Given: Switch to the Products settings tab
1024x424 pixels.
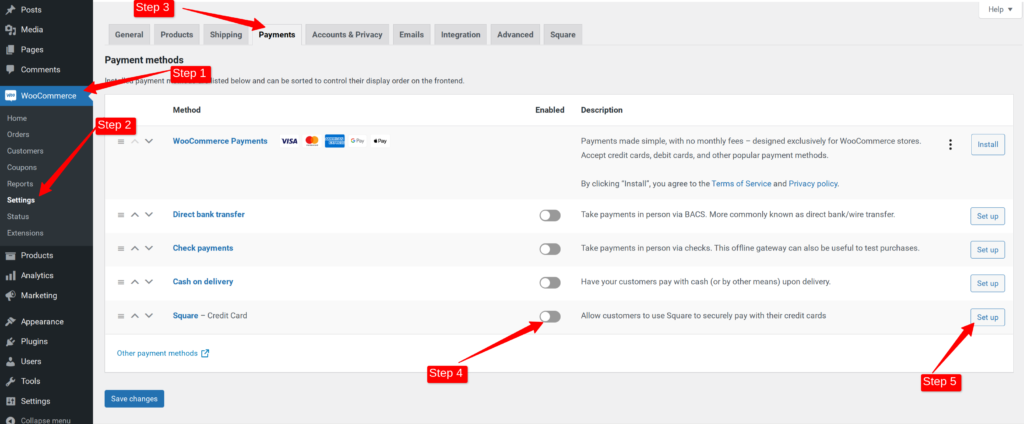Looking at the screenshot, I should (x=176, y=35).
